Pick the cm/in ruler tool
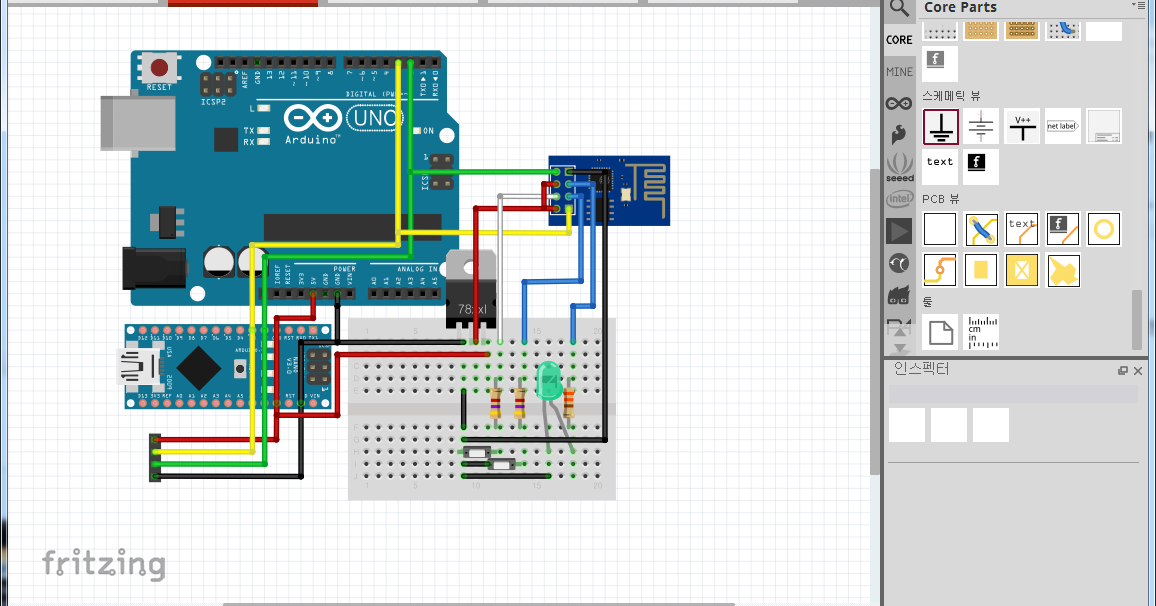Screen dimensions: 1156x606 point(981,332)
